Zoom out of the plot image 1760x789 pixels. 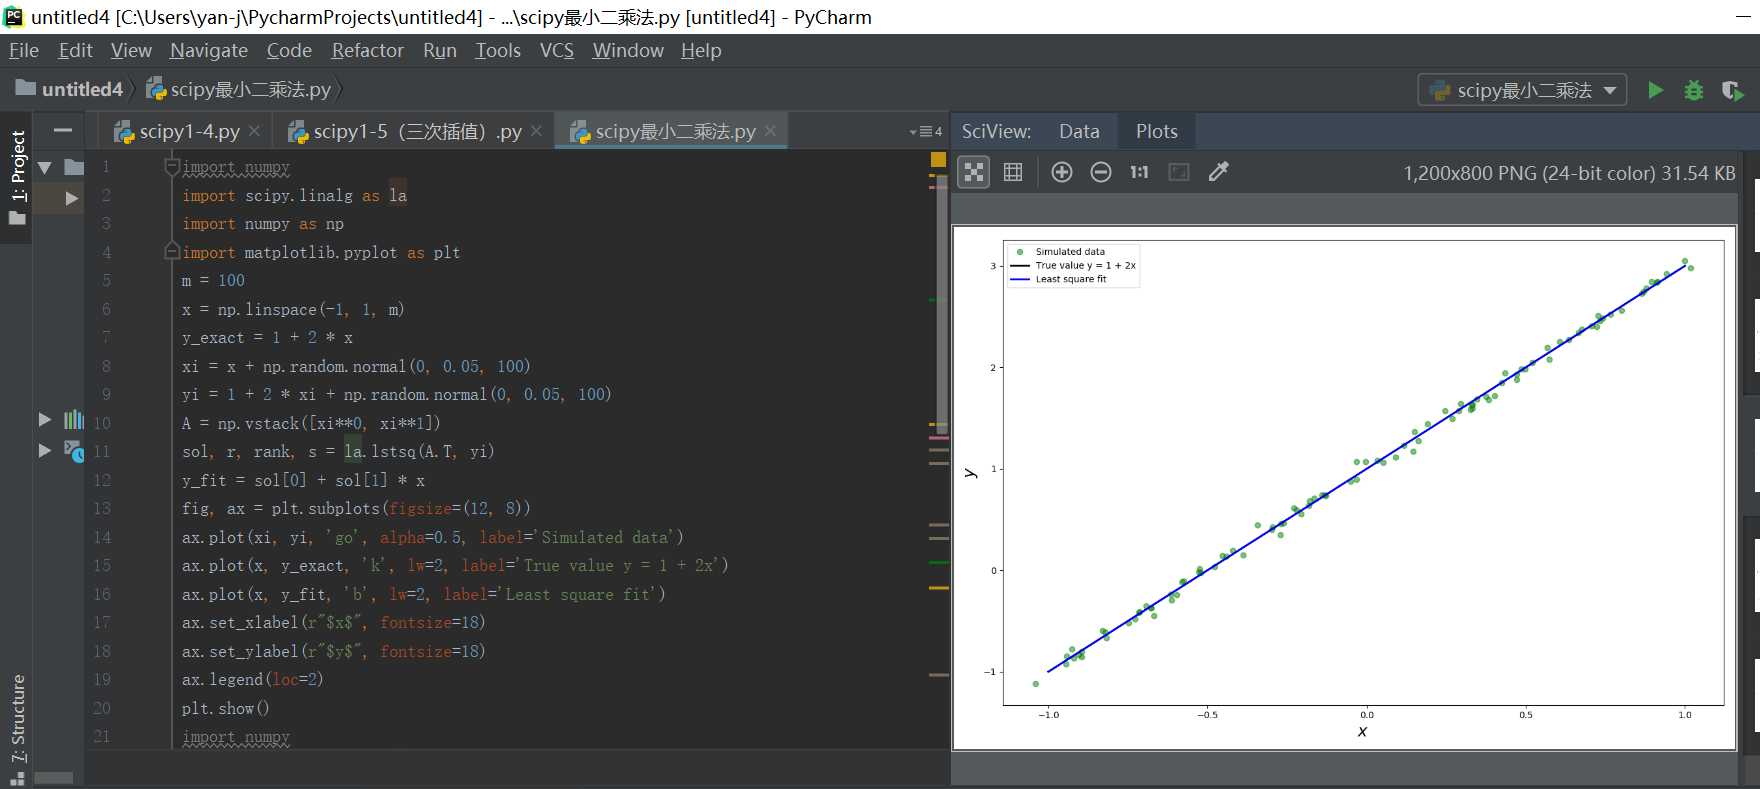(1100, 172)
